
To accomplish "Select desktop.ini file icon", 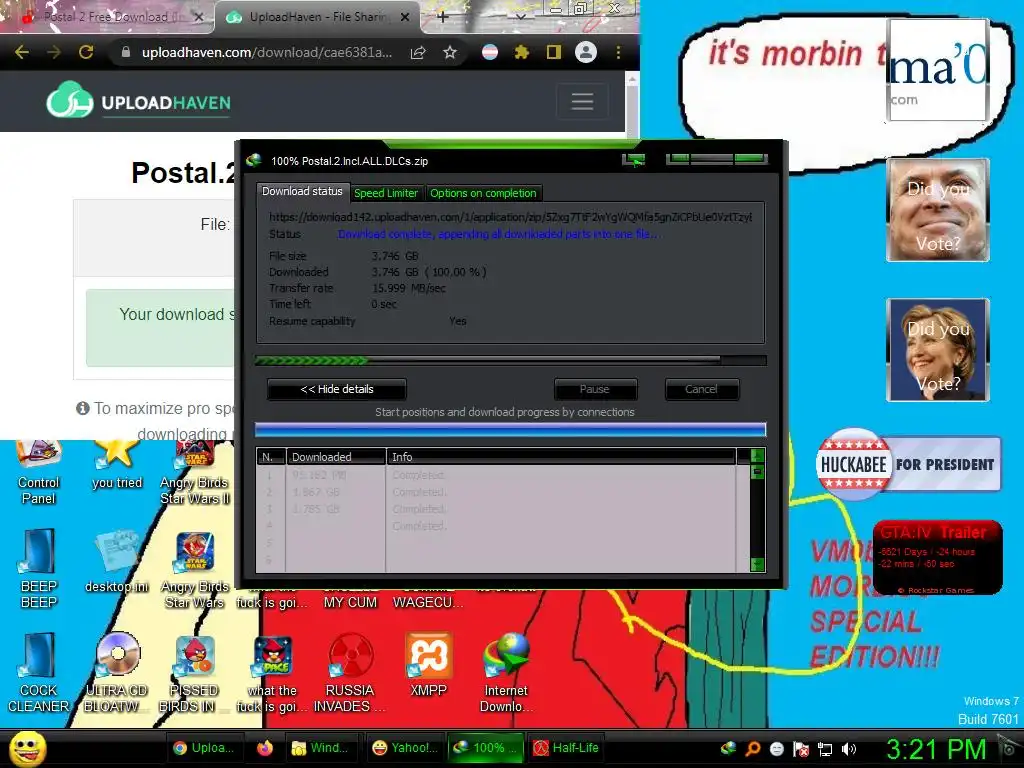I will [117, 561].
